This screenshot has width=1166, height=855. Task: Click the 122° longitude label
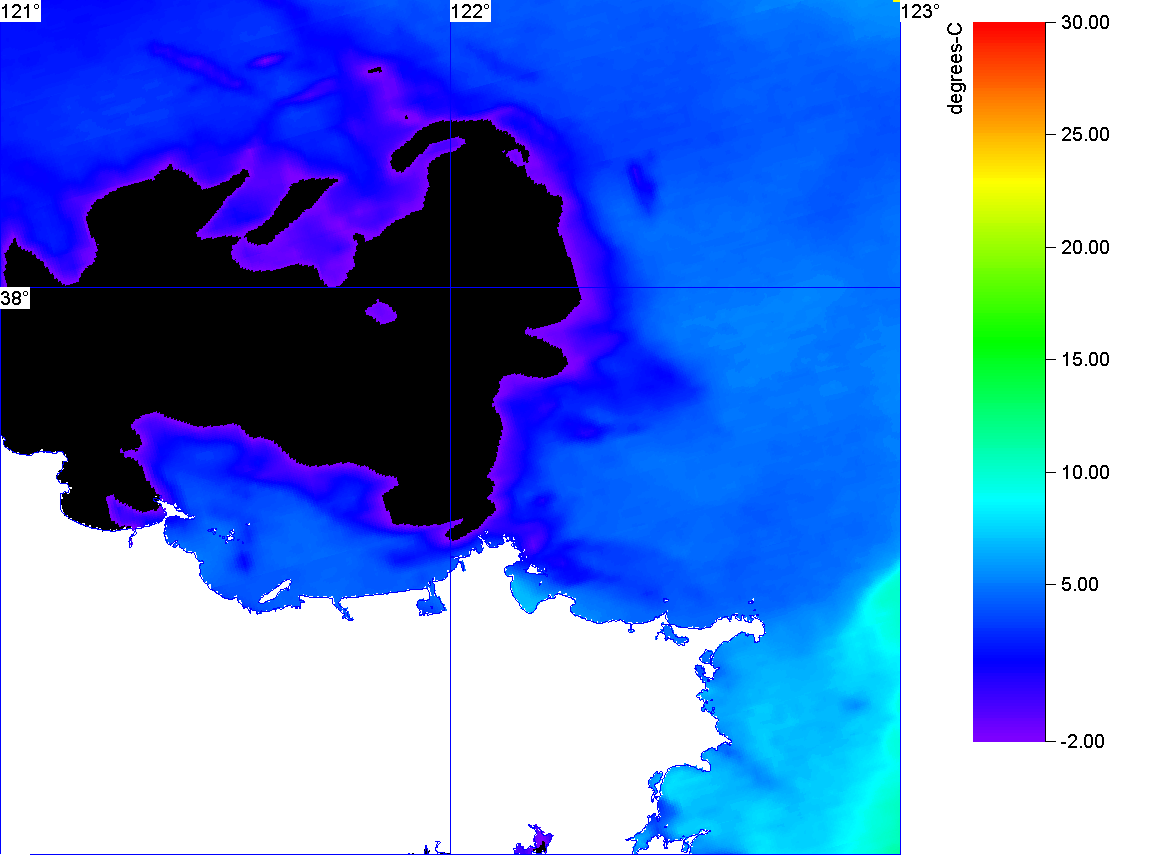coord(471,11)
